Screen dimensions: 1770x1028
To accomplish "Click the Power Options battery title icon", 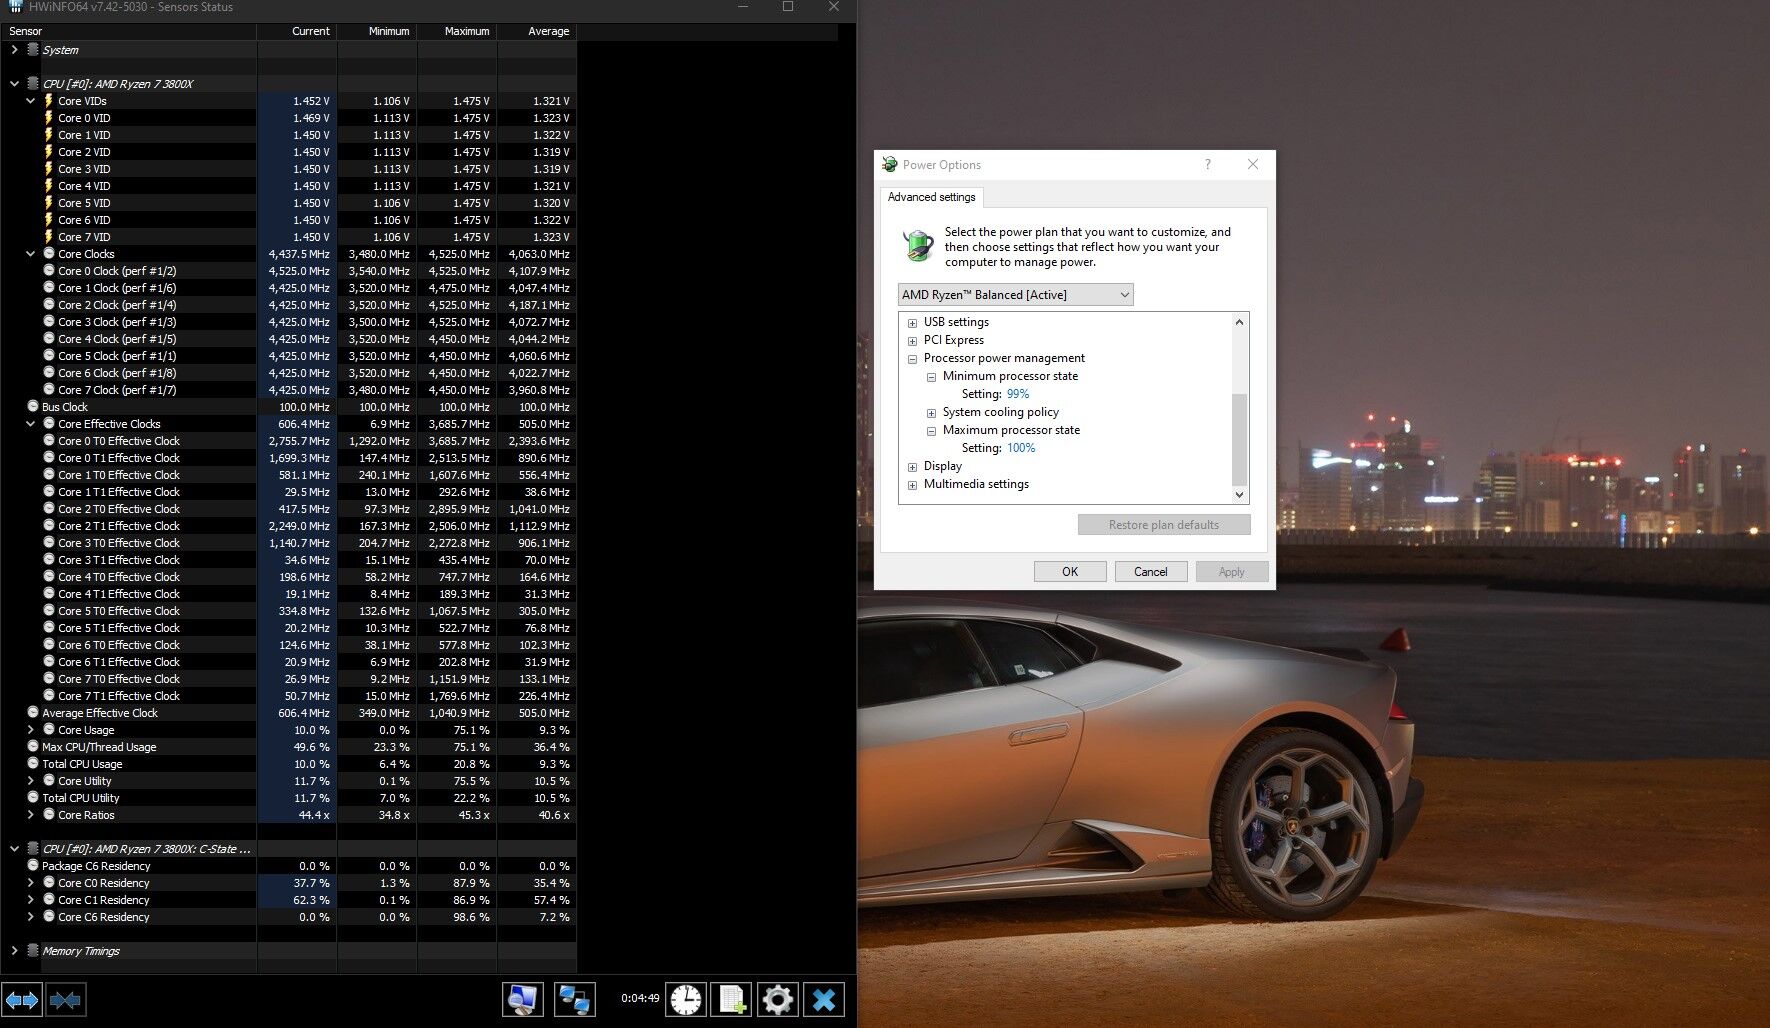I will pos(889,164).
